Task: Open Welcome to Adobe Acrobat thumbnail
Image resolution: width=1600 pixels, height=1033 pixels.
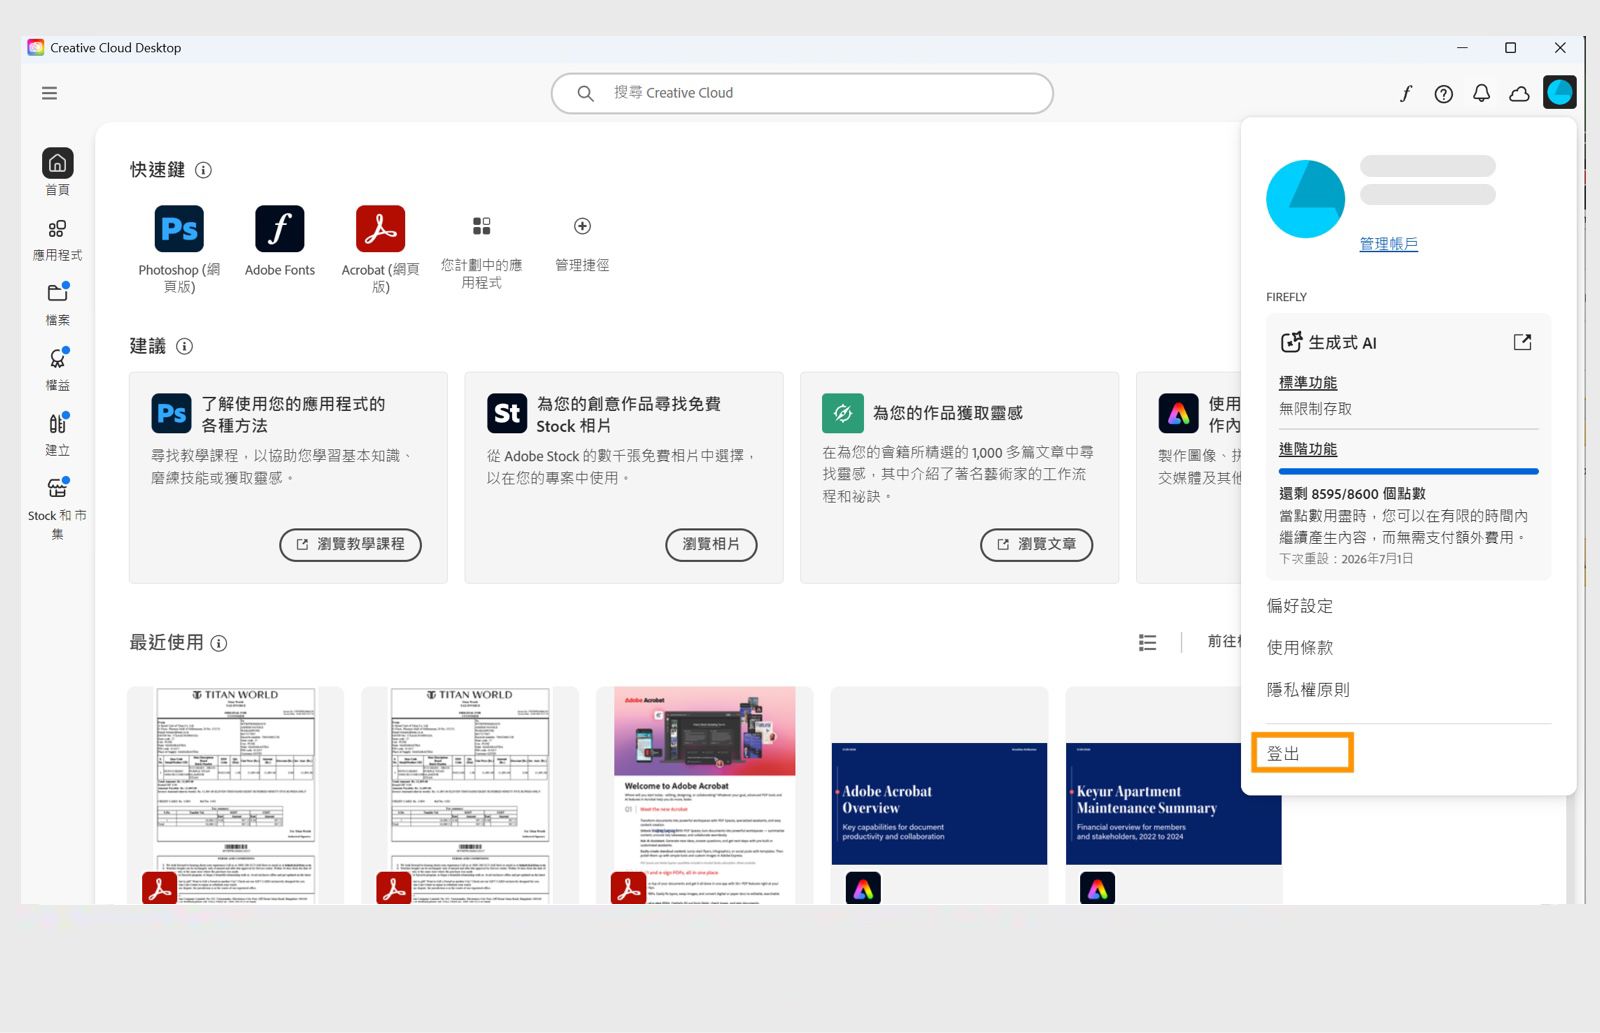Action: pos(704,795)
